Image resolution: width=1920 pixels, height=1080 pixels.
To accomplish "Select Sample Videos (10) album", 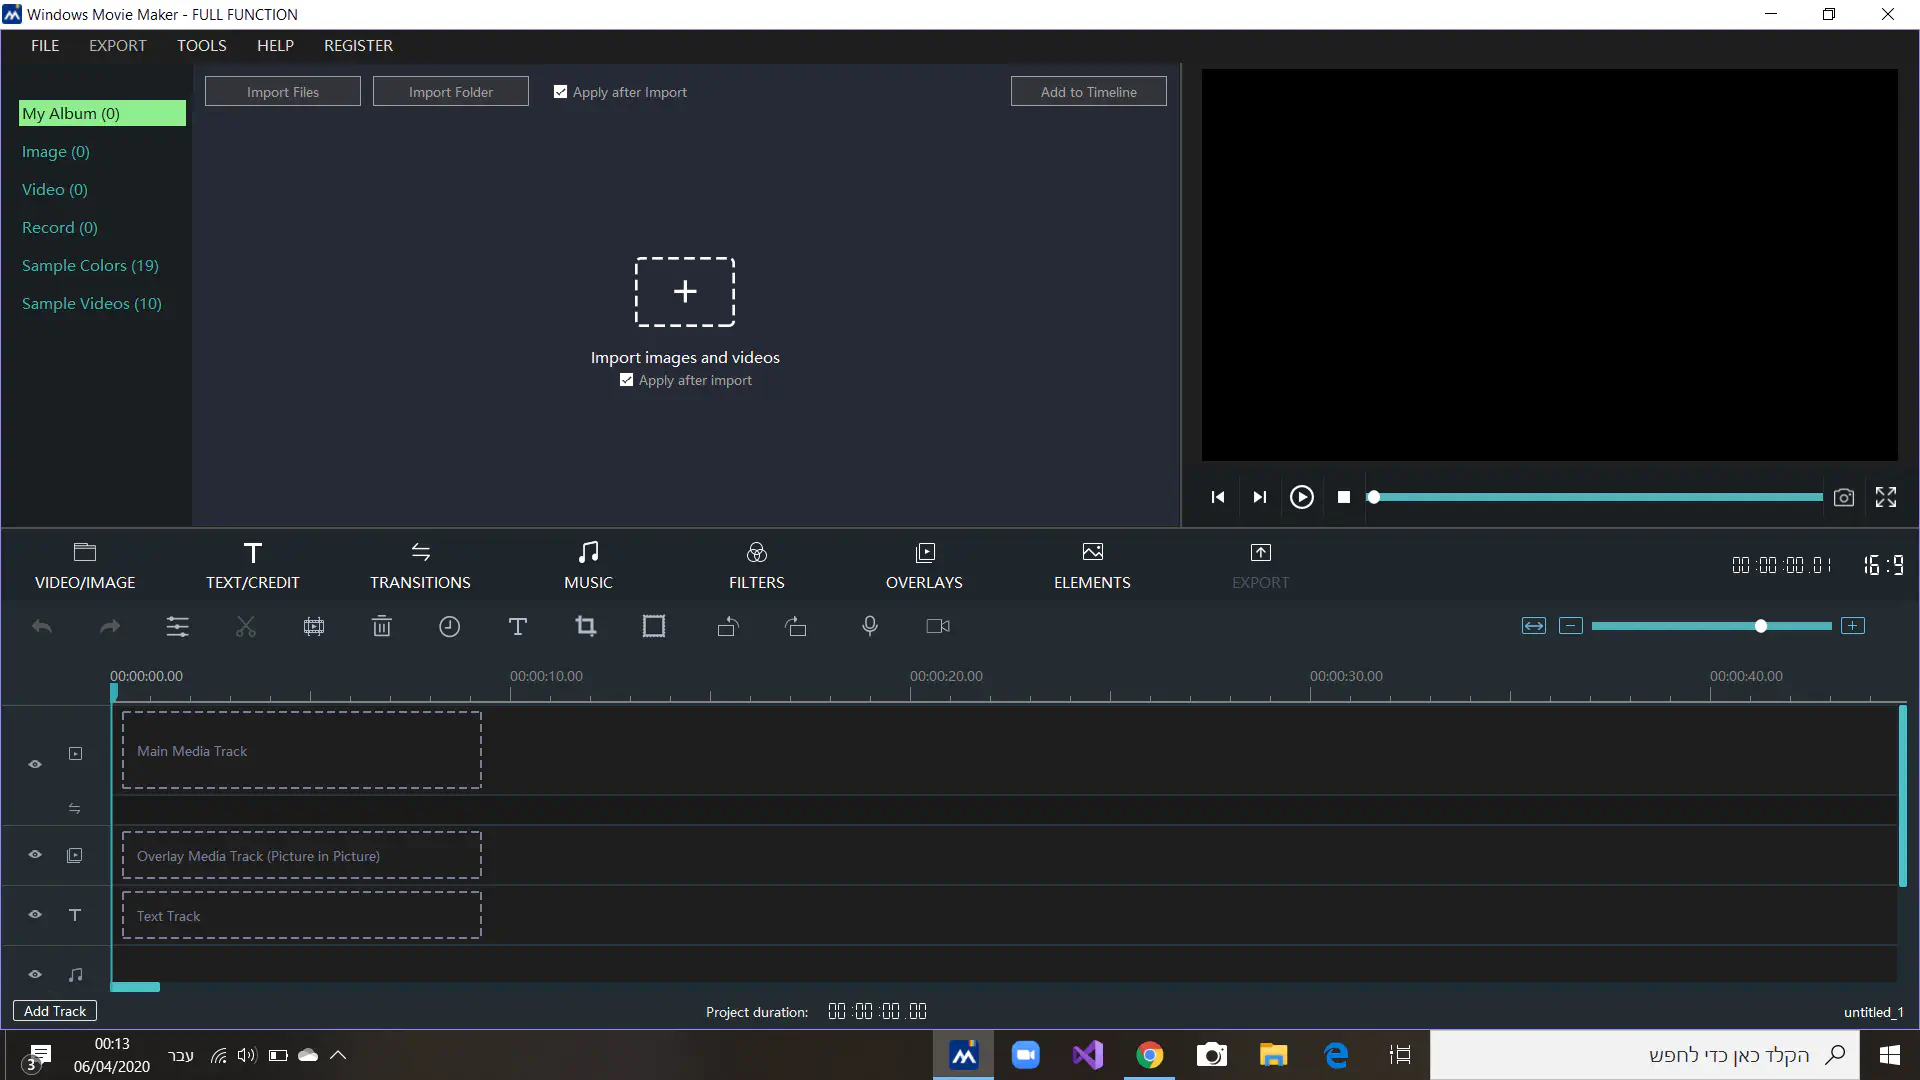I will (x=92, y=304).
